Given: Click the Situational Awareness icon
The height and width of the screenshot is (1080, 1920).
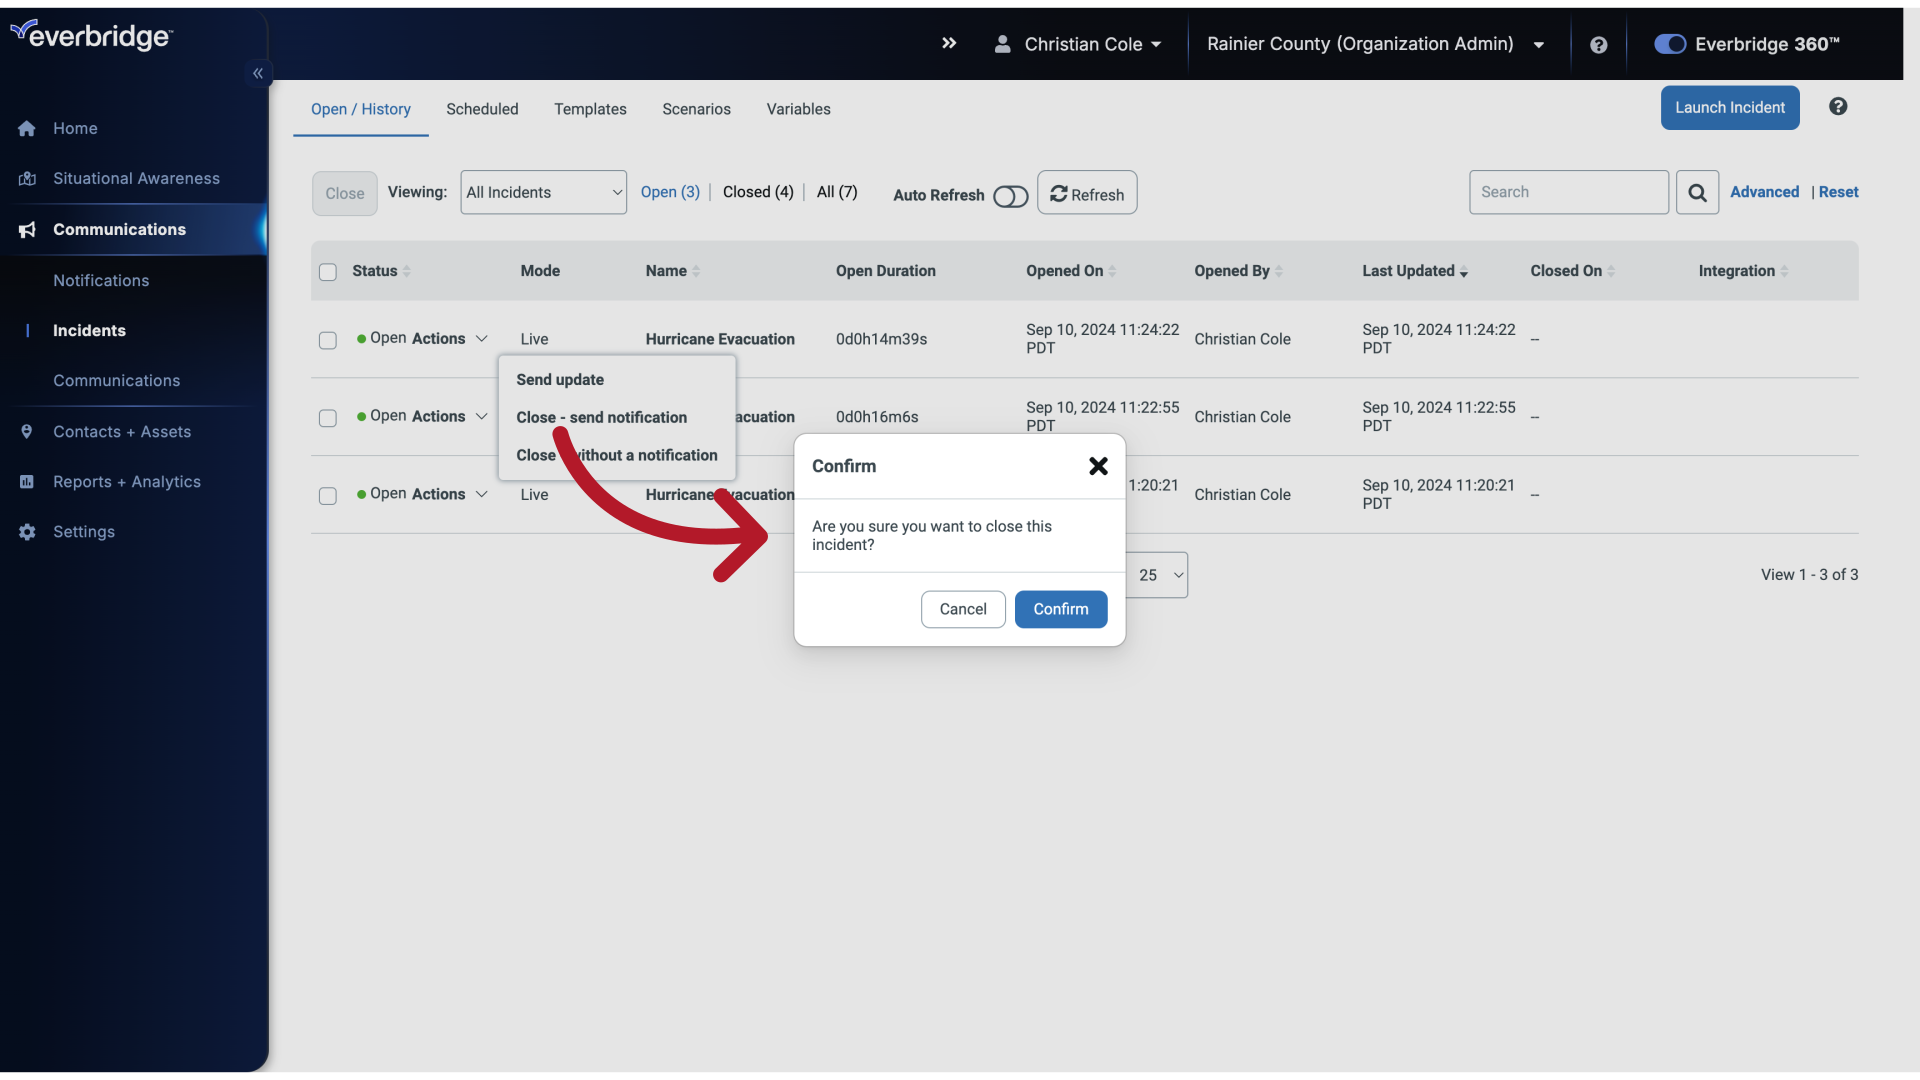Looking at the screenshot, I should tap(28, 178).
